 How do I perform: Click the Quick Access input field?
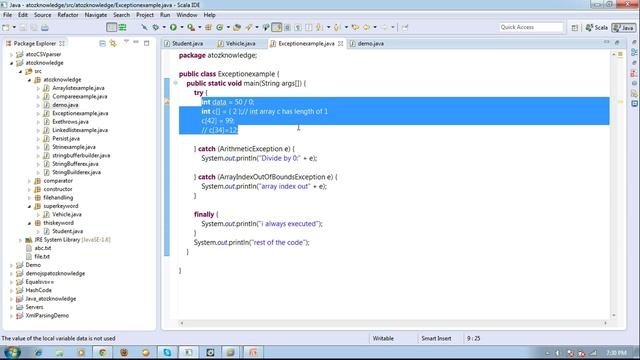pyautogui.click(x=531, y=27)
